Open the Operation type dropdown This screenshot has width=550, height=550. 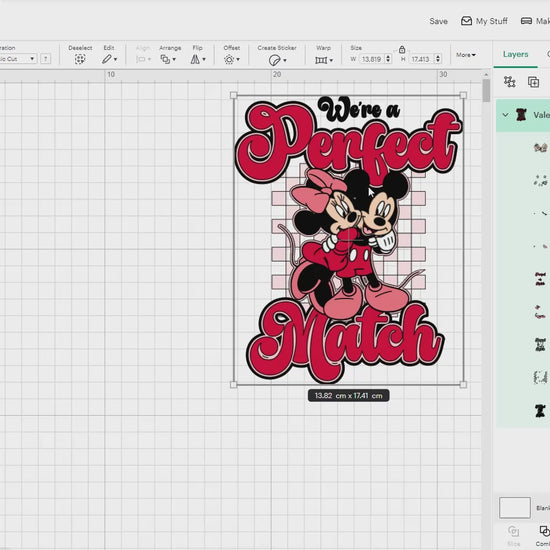[18, 59]
